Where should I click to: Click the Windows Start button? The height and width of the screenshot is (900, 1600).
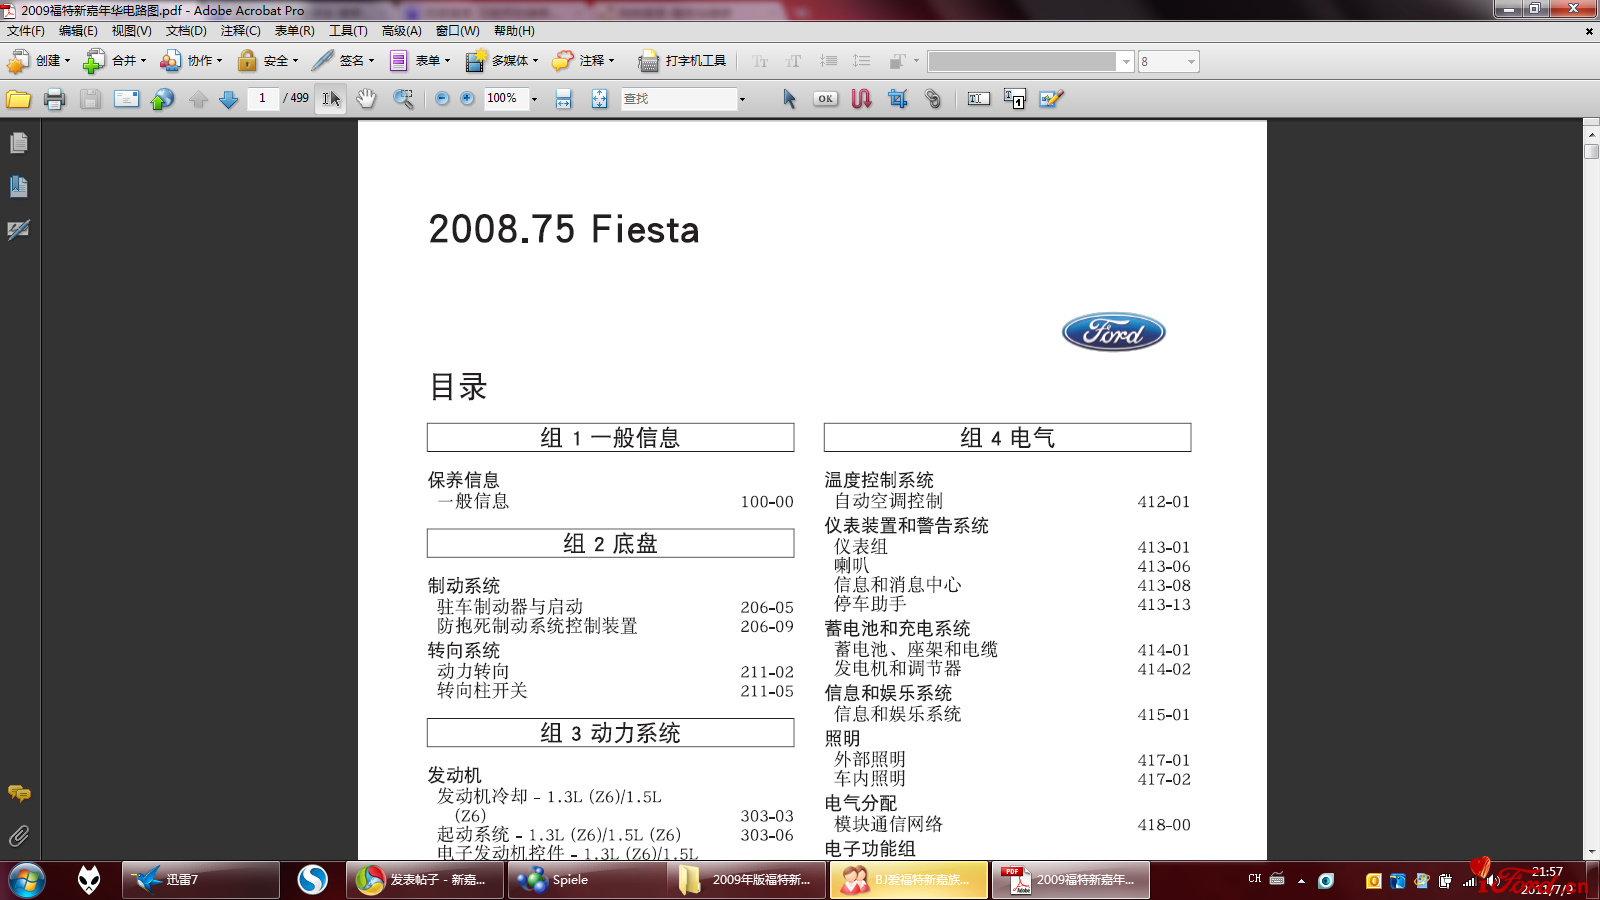pos(27,880)
